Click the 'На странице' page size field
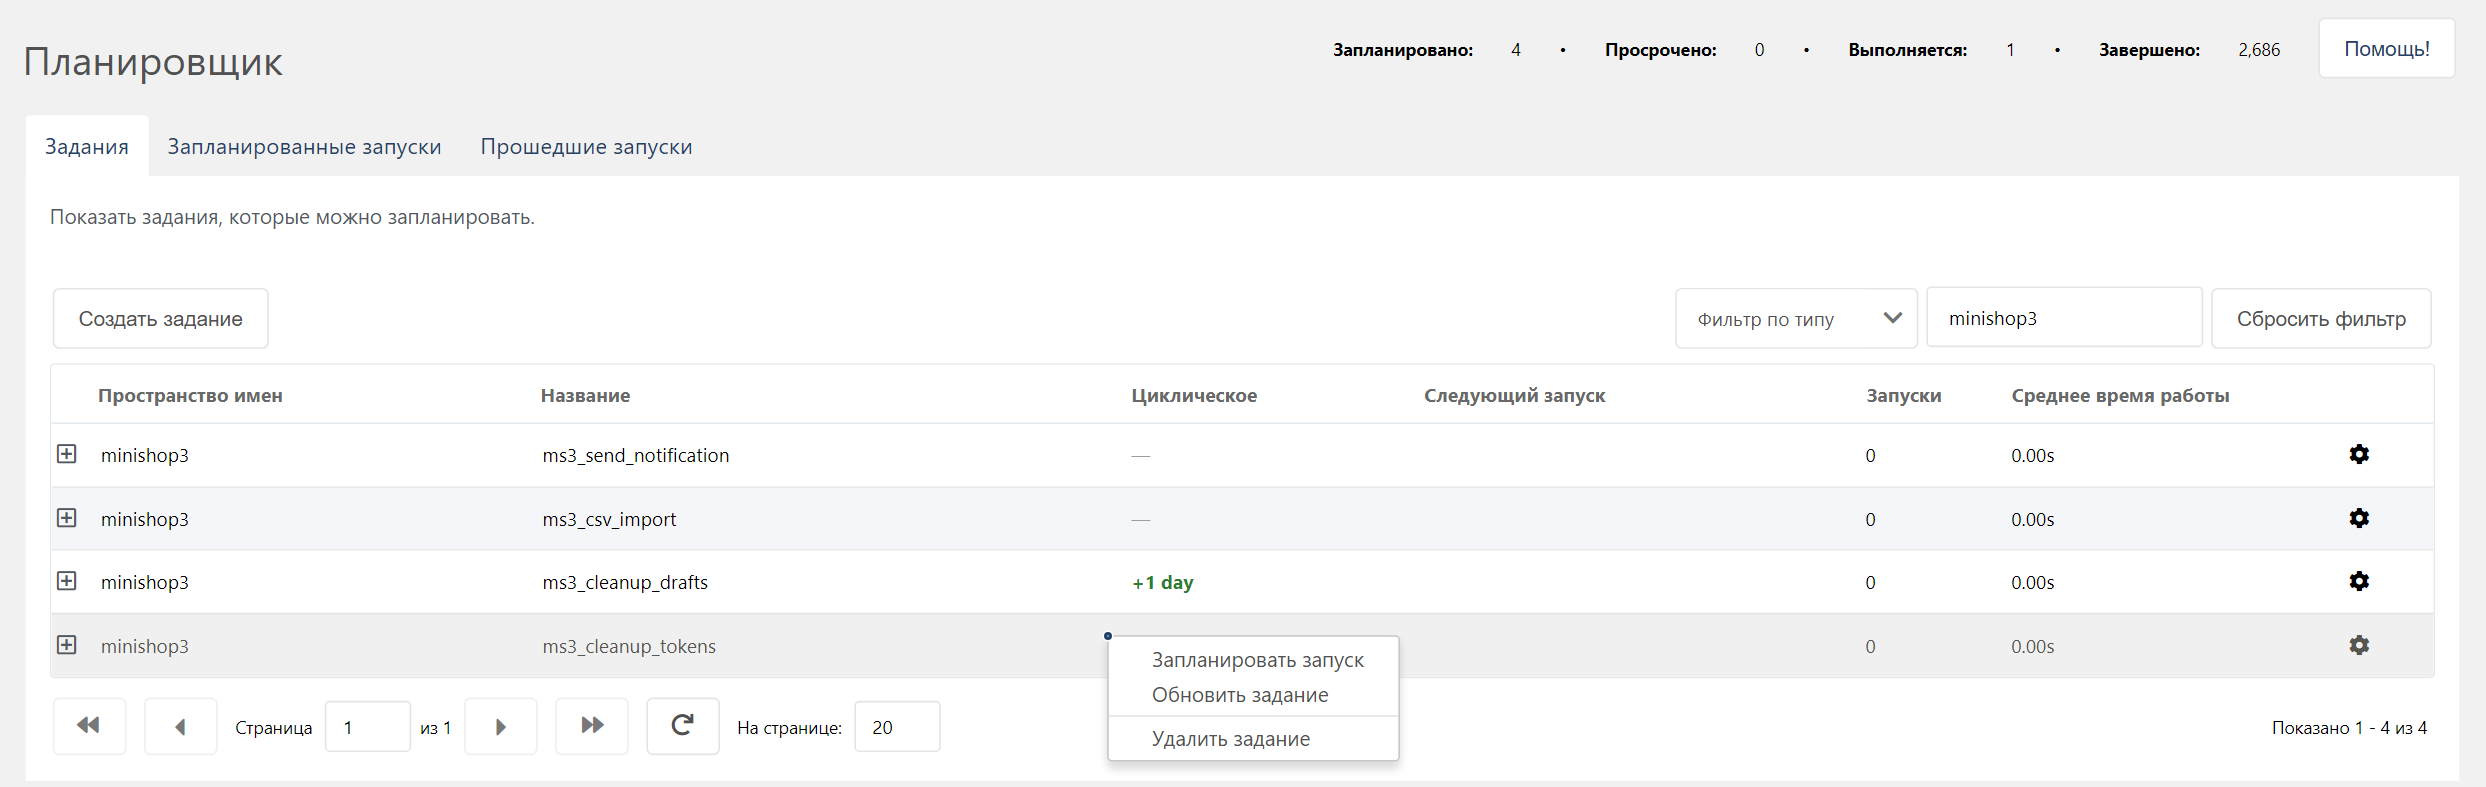The width and height of the screenshot is (2486, 787). click(897, 727)
